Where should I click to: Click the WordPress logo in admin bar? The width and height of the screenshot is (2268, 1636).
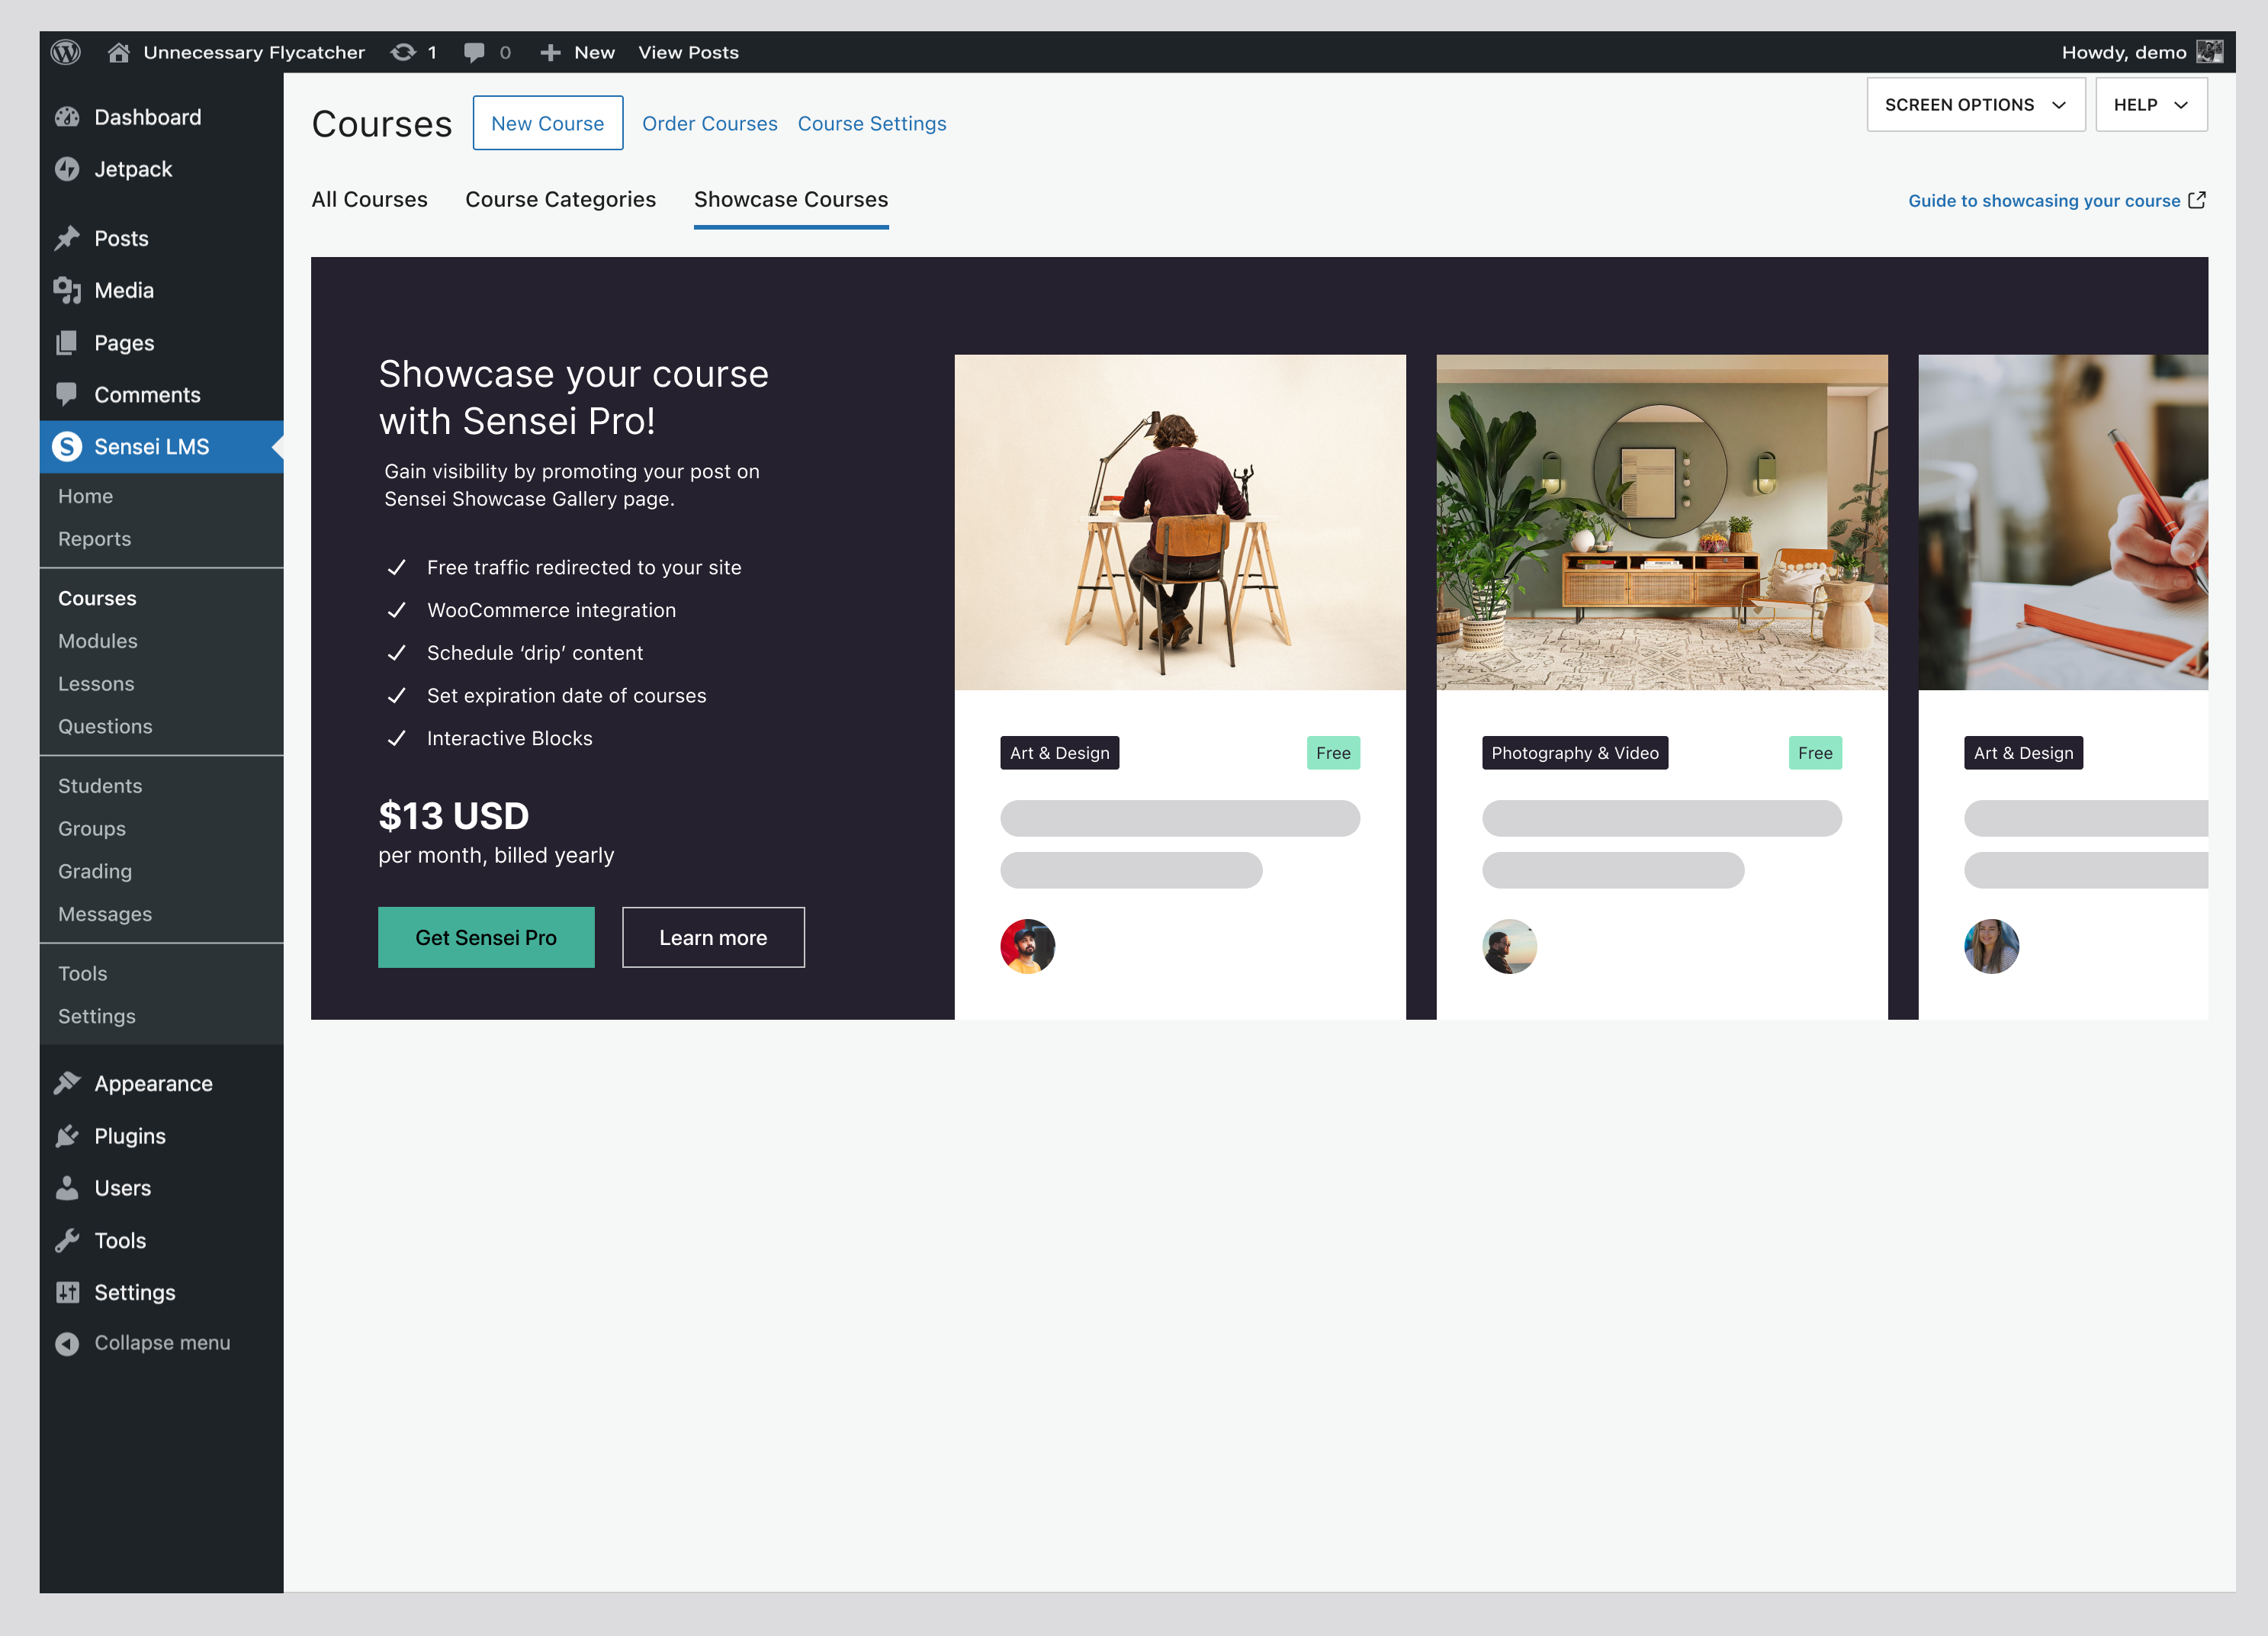click(x=66, y=52)
